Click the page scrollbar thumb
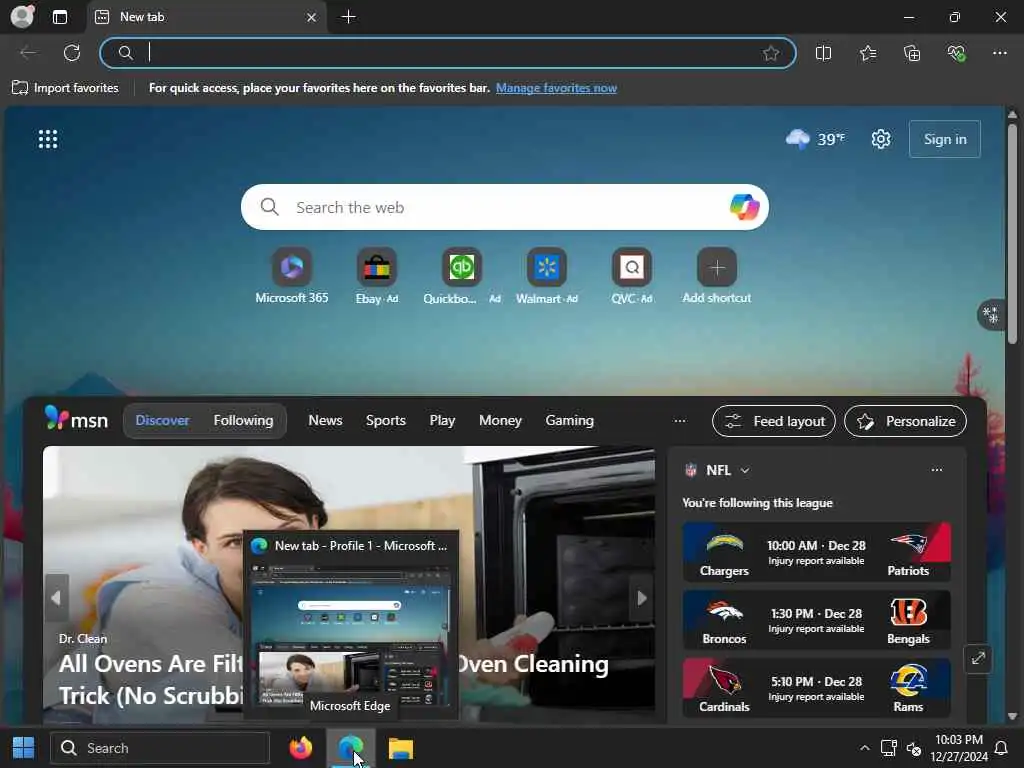The width and height of the screenshot is (1024, 768). tap(1012, 233)
